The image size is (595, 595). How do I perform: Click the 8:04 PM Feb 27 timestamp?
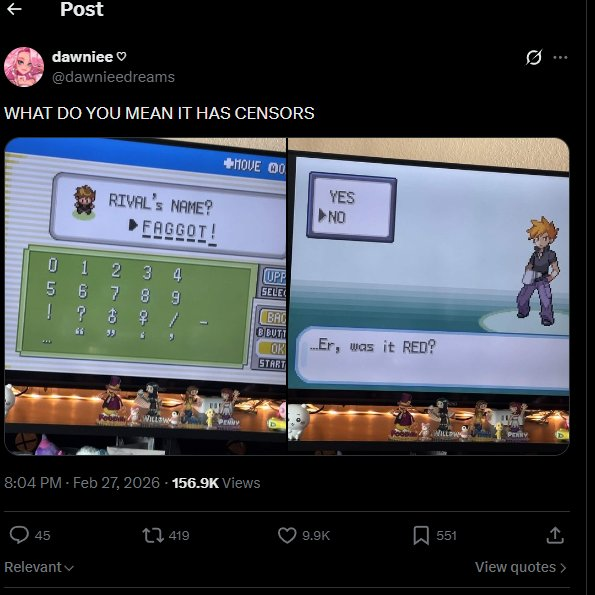pos(82,483)
